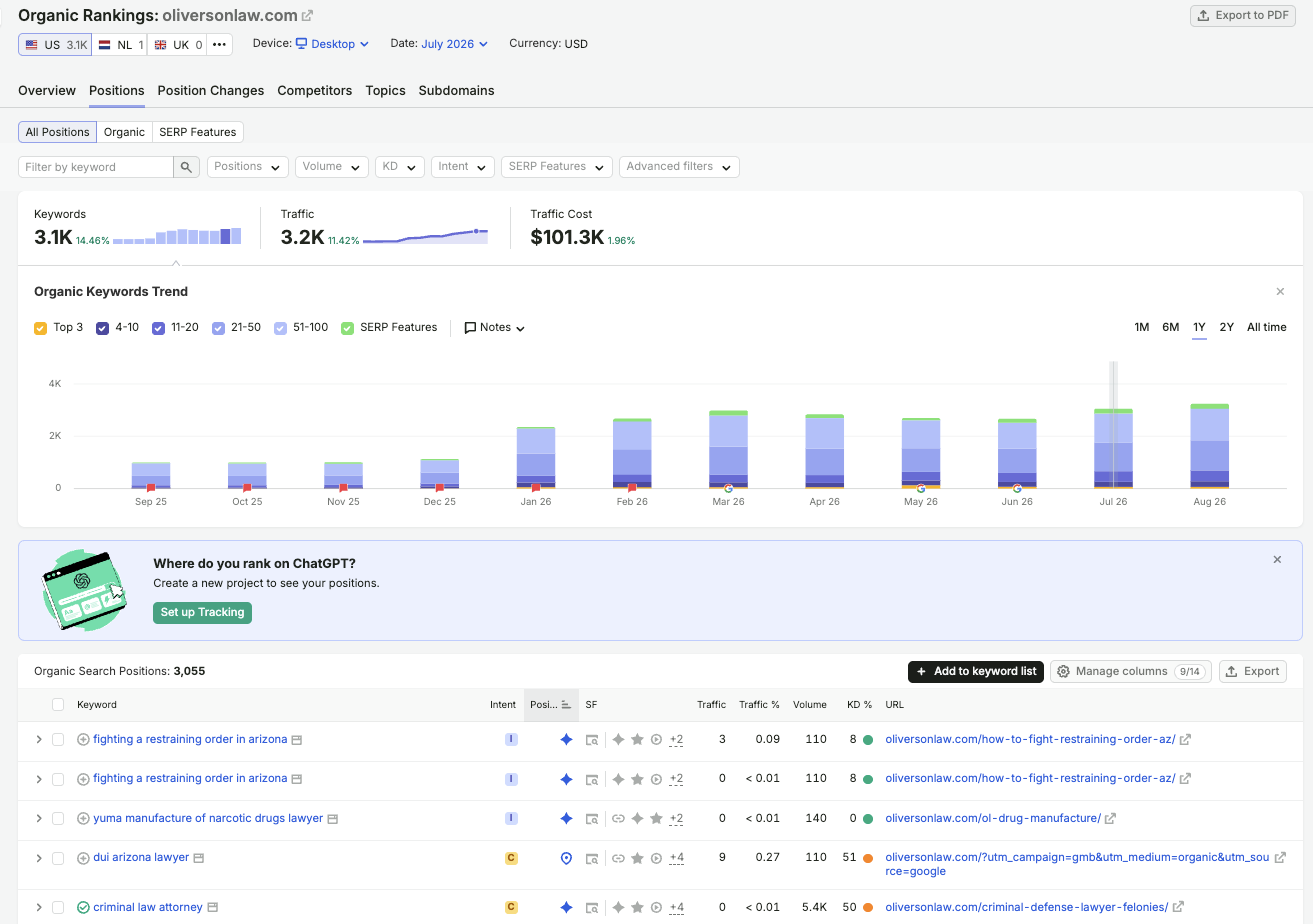Click local pack pin icon in dui row
Viewport: 1313px width, 924px height.
pos(566,858)
